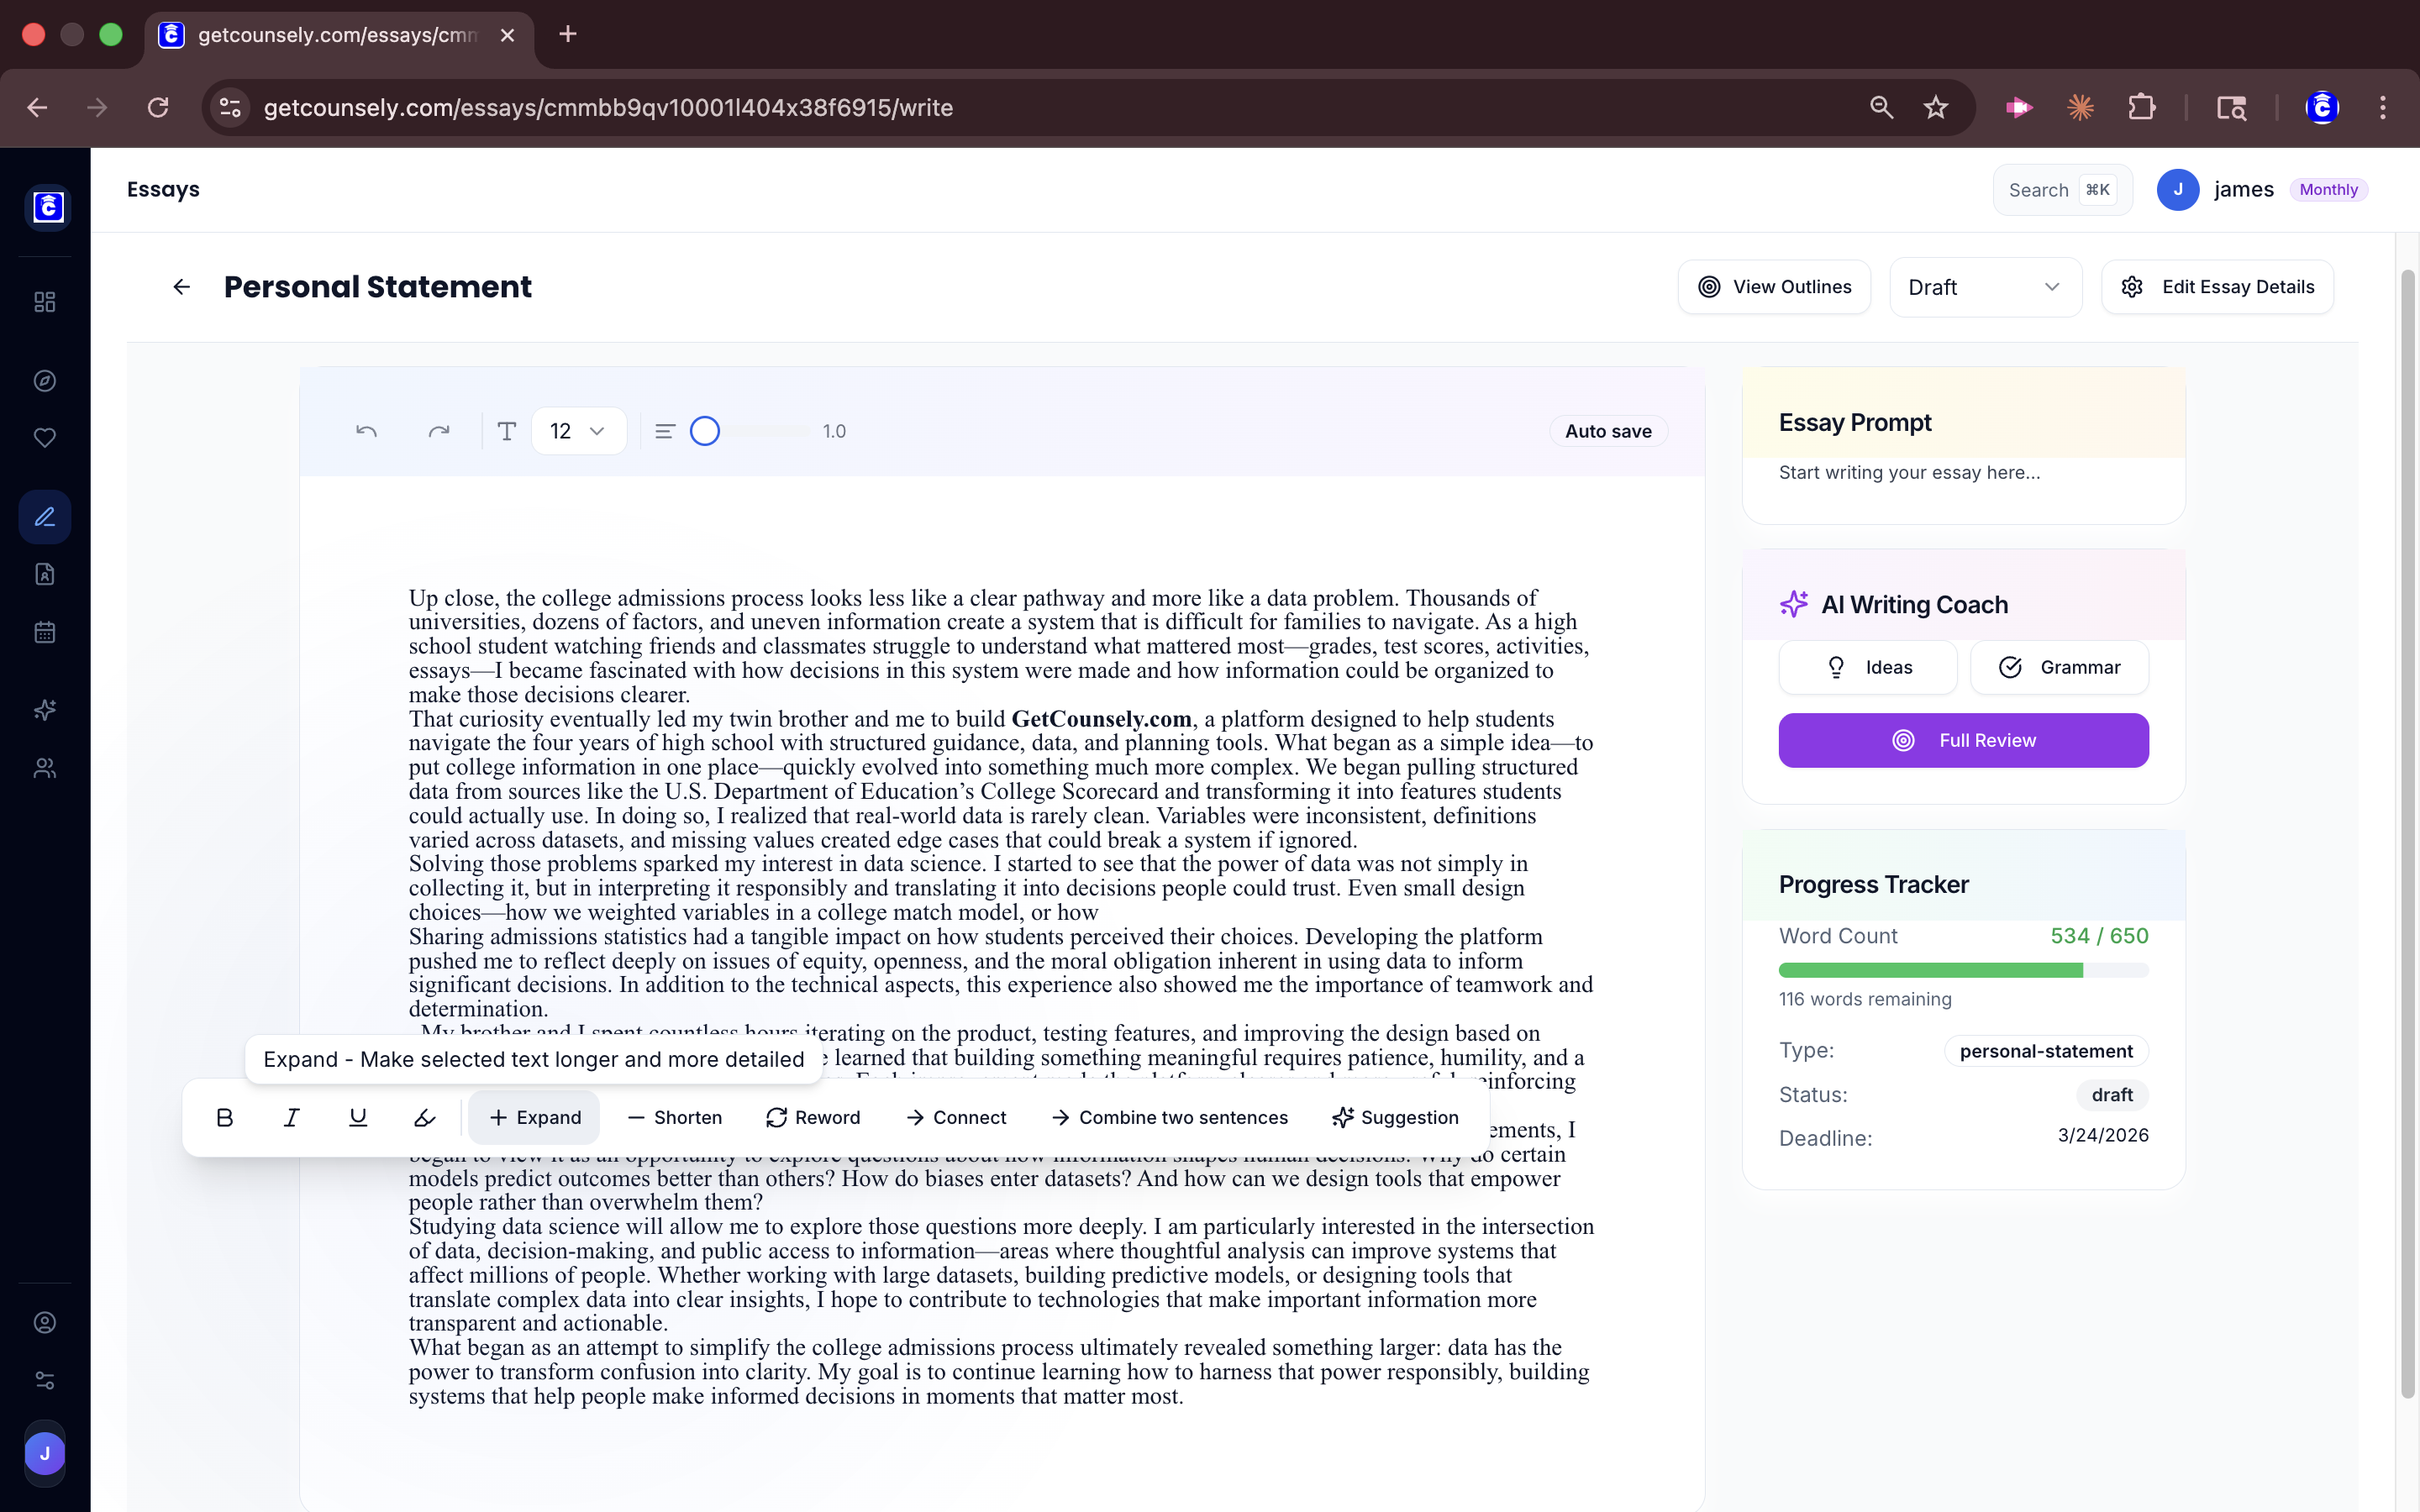This screenshot has height=1512, width=2420.
Task: Open Edit Essay Details
Action: [x=2216, y=287]
